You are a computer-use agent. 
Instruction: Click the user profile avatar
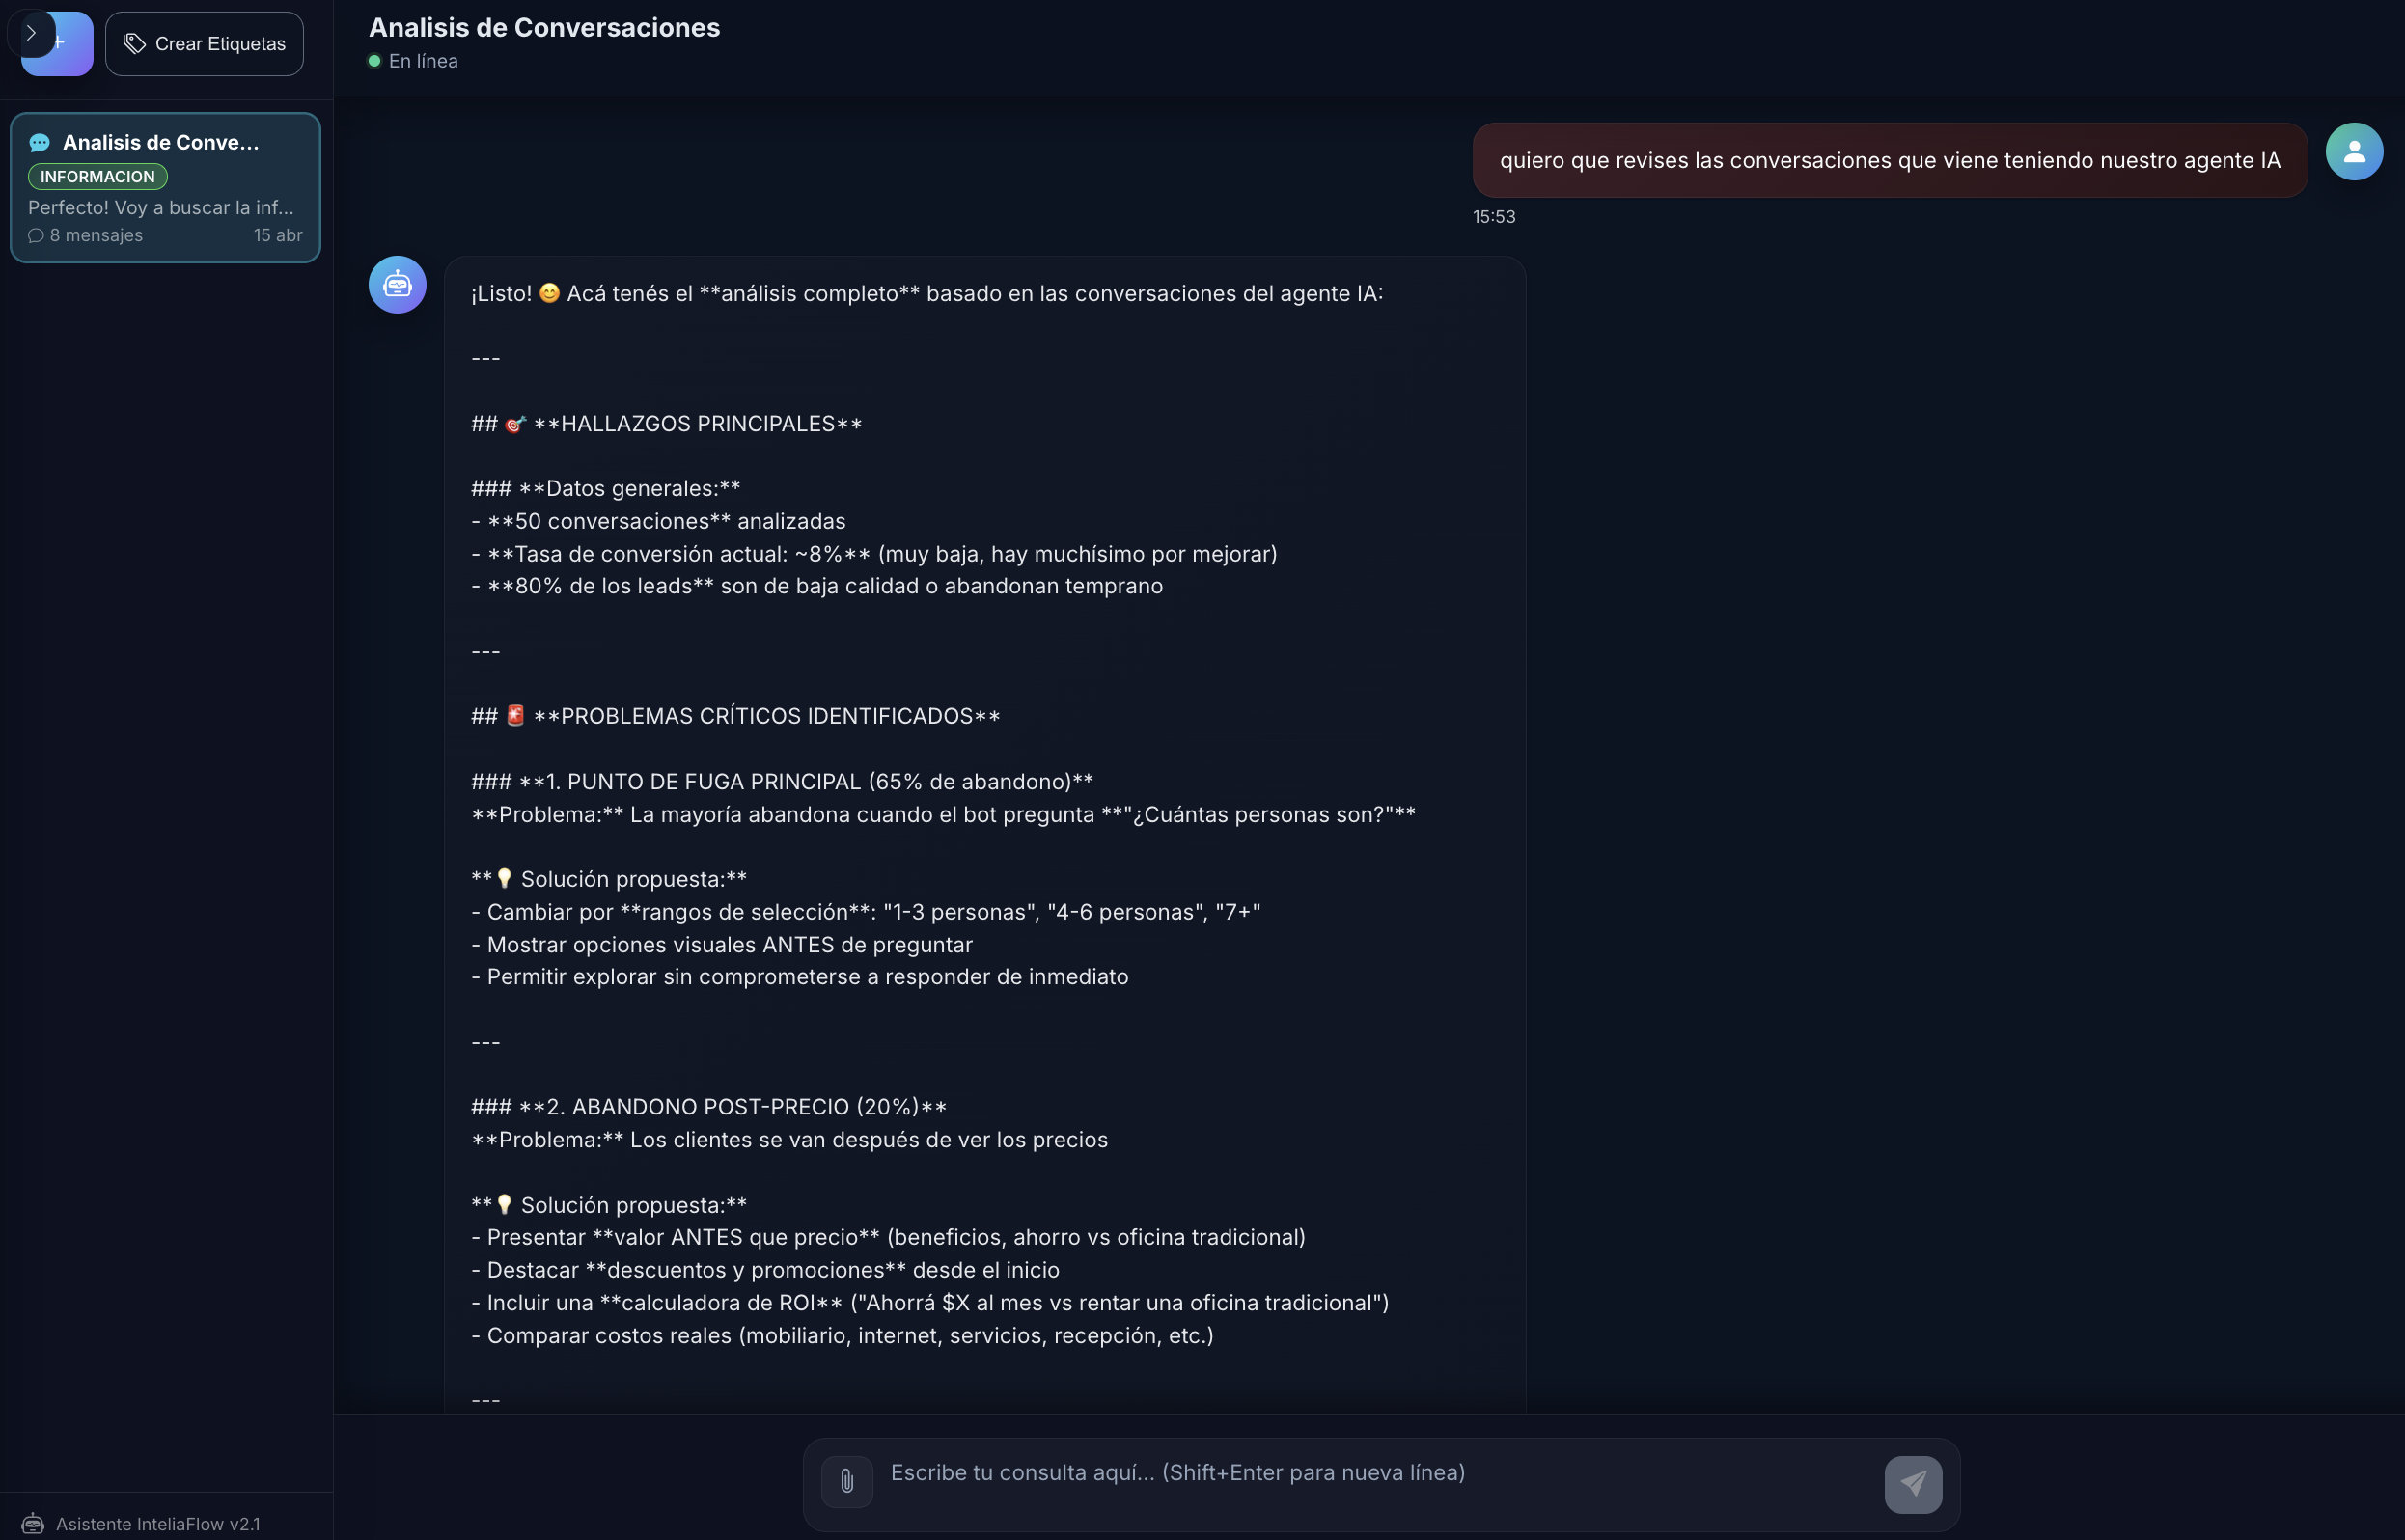click(x=2354, y=152)
